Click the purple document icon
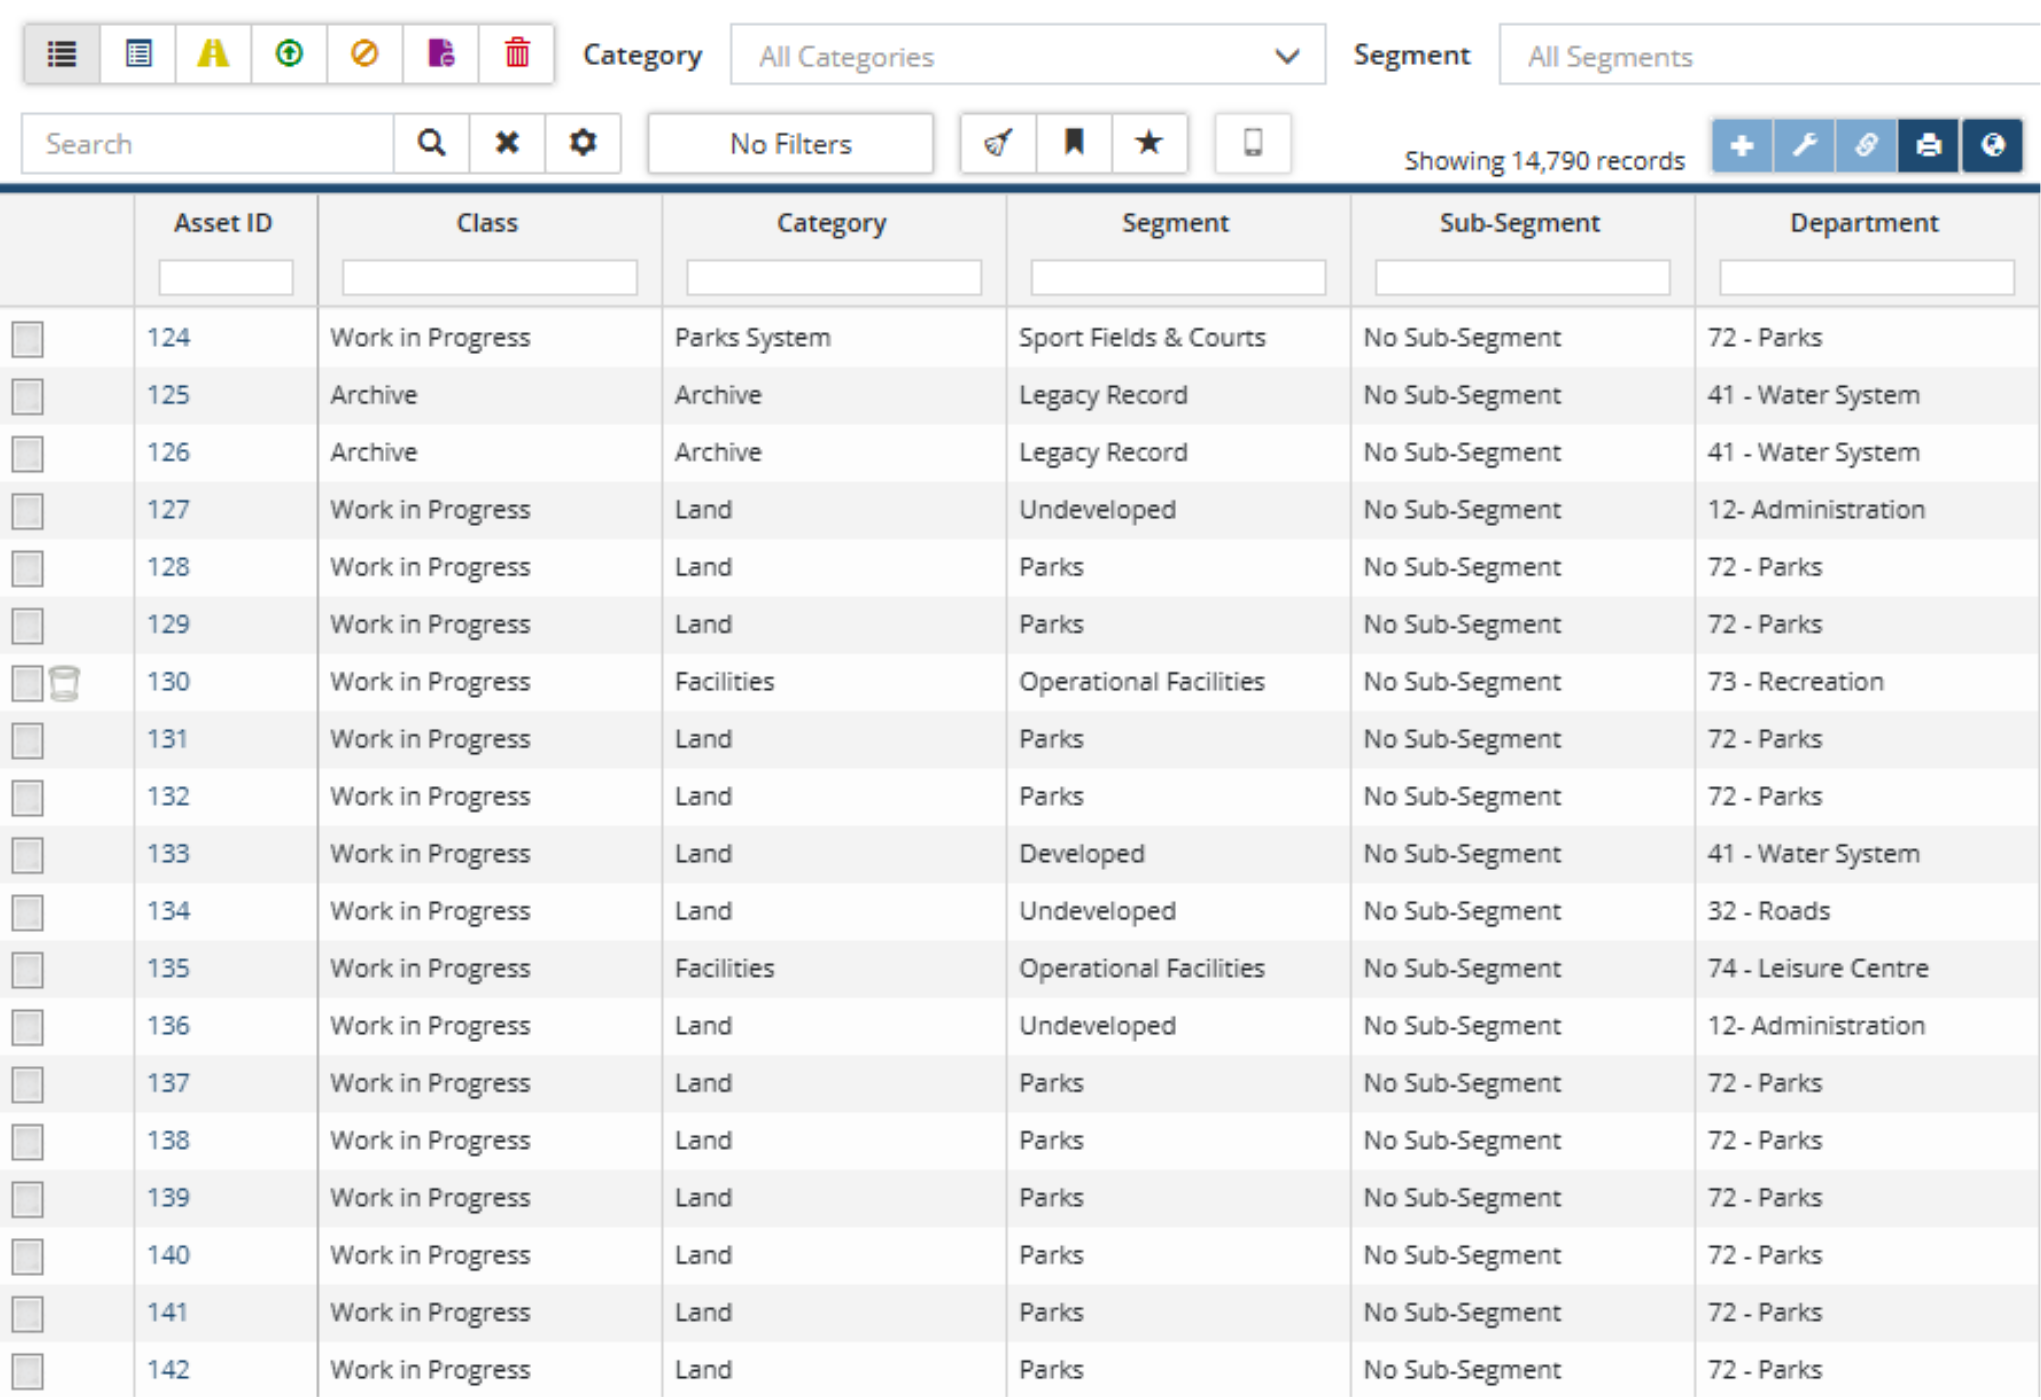Image resolution: width=2041 pixels, height=1400 pixels. click(x=441, y=54)
